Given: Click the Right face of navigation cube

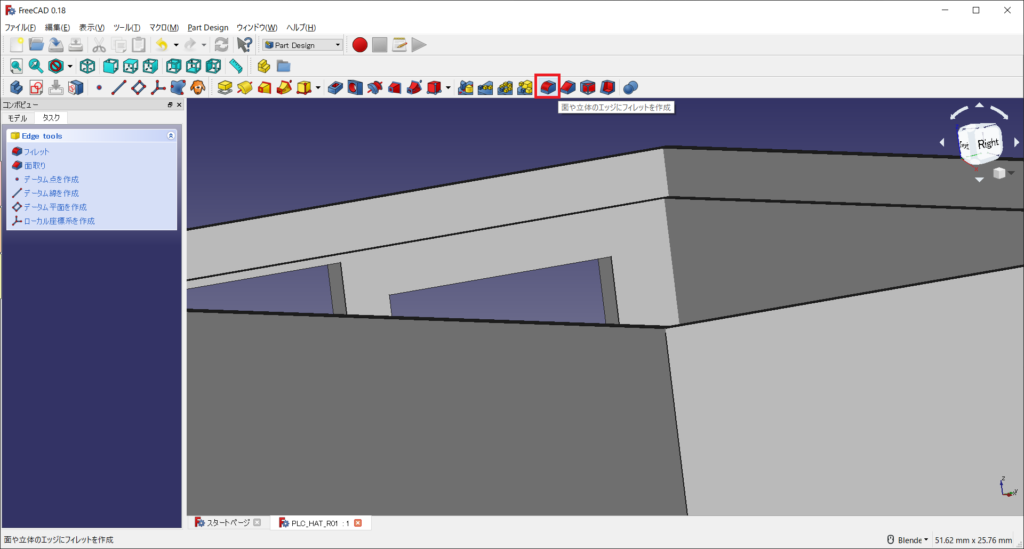Looking at the screenshot, I should click(988, 143).
